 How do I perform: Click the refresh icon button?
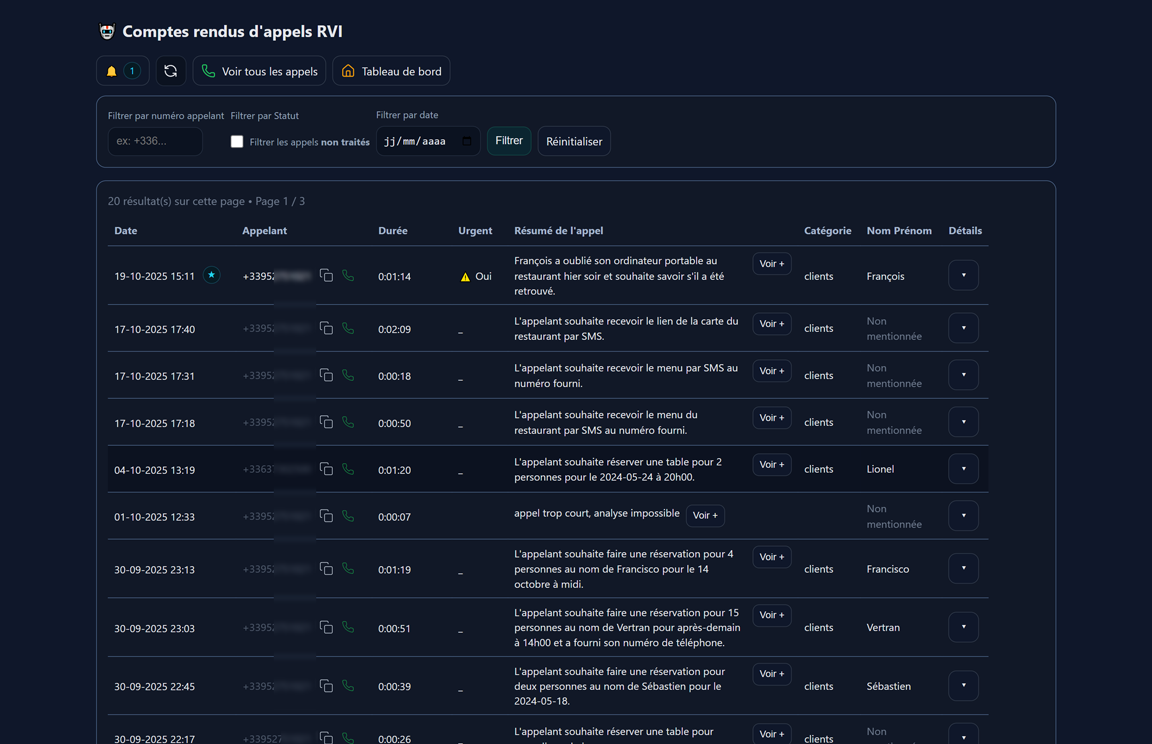coord(171,72)
